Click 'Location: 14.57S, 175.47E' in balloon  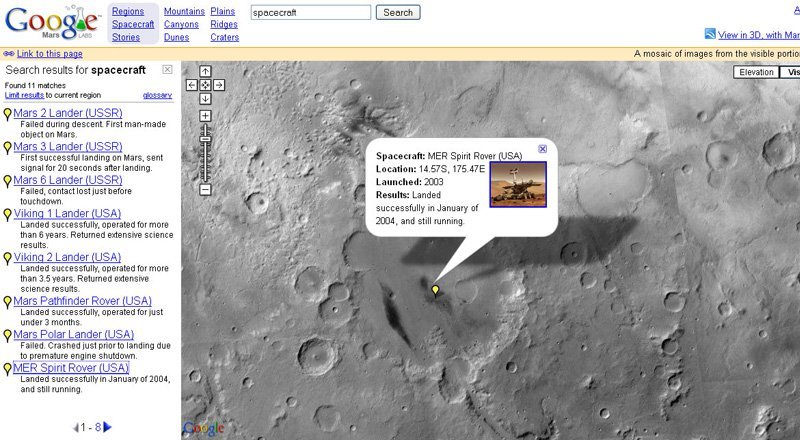coord(431,169)
